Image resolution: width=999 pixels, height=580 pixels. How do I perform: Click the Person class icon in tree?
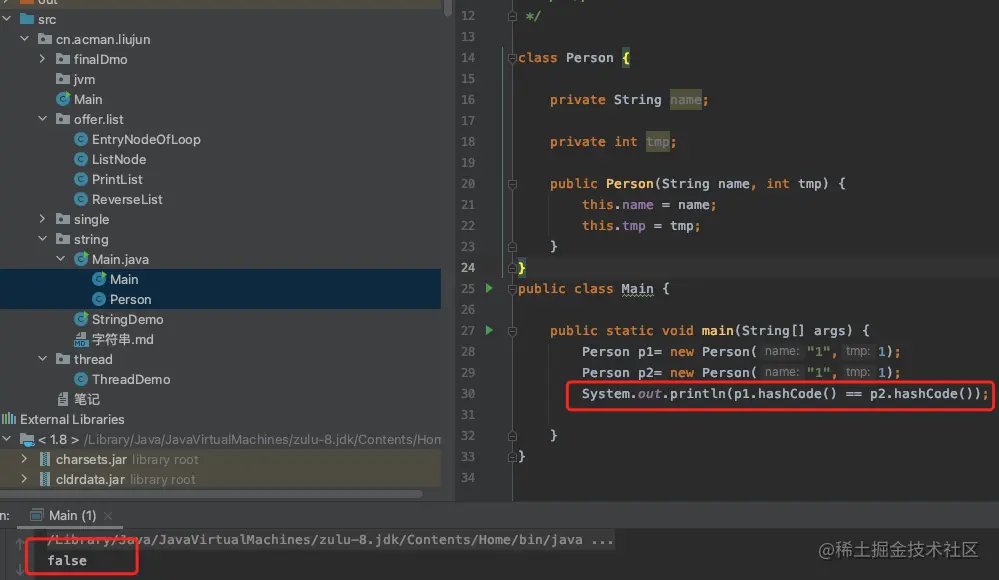coord(99,299)
